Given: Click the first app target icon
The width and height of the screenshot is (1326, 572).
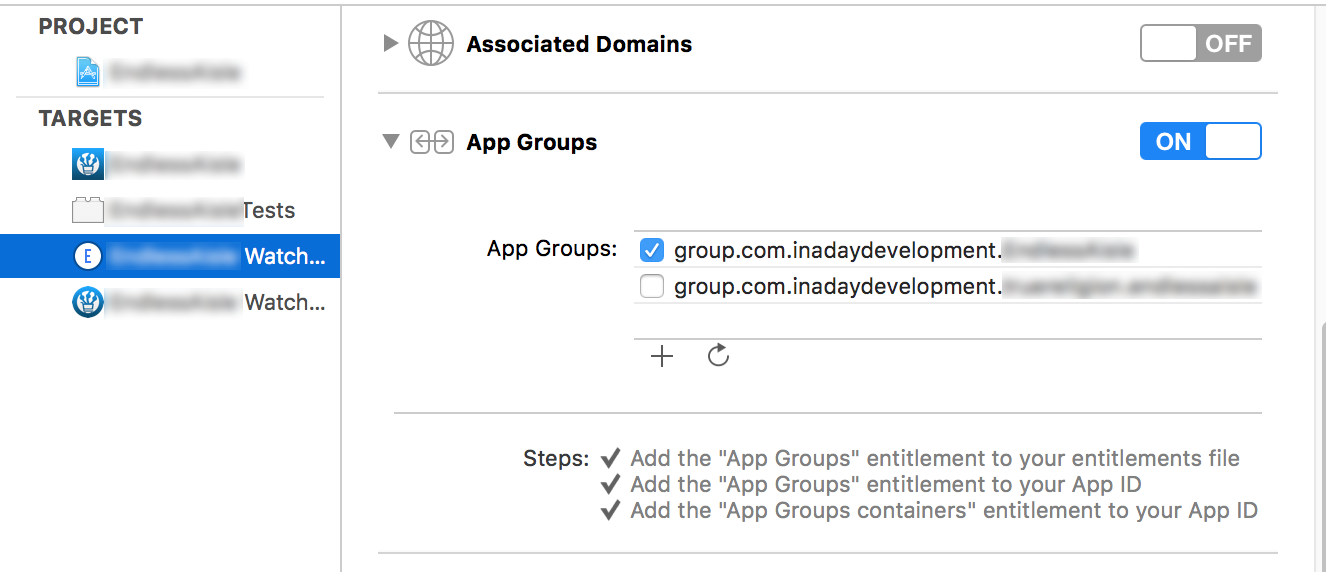Looking at the screenshot, I should tap(88, 164).
